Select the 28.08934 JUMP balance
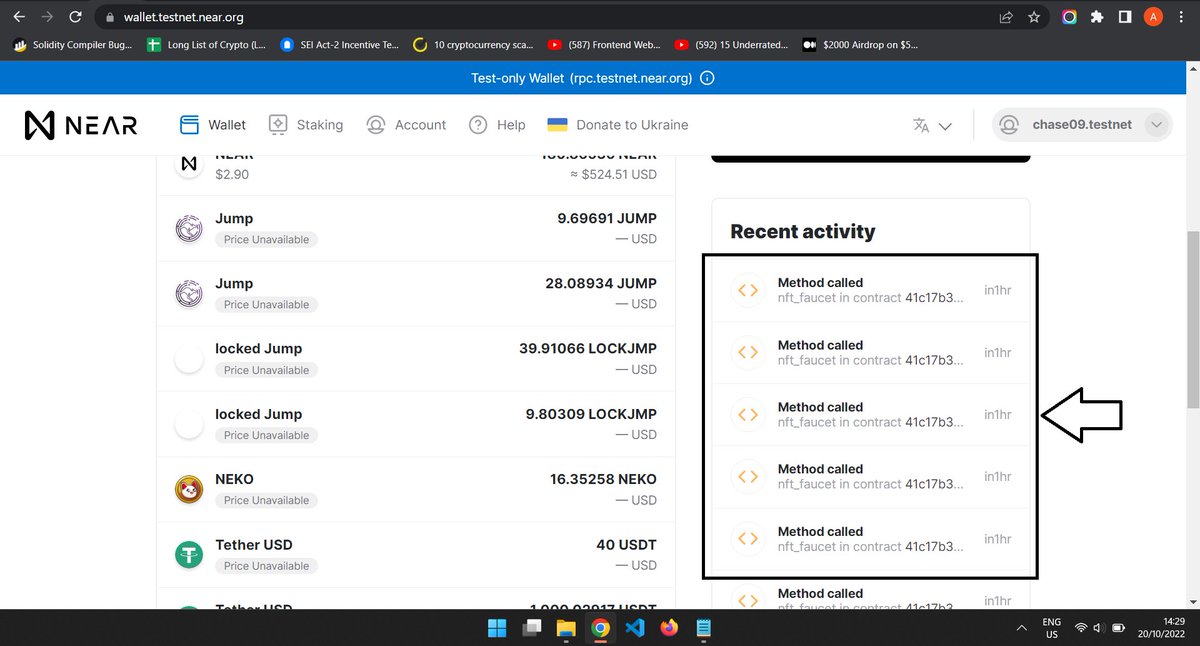The height and width of the screenshot is (646, 1200). (x=601, y=283)
